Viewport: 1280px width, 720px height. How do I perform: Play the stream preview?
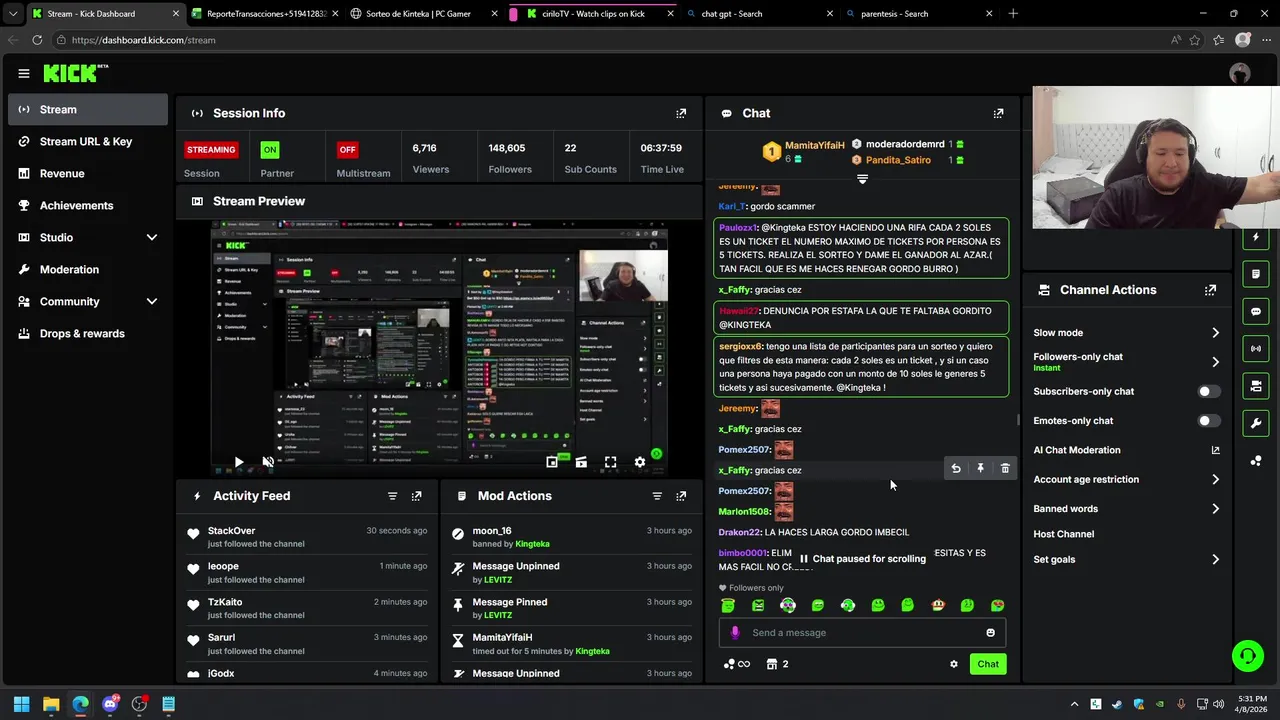point(238,462)
